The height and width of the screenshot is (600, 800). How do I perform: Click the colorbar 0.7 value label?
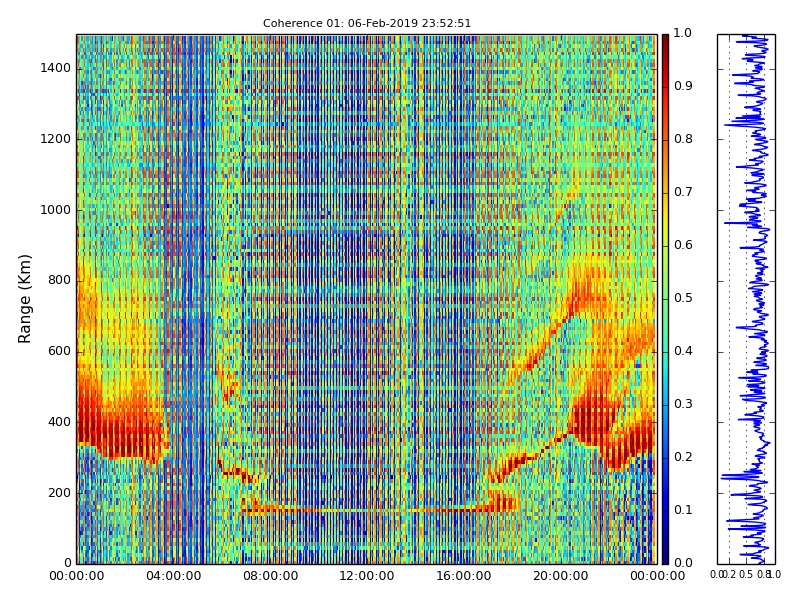pyautogui.click(x=683, y=192)
